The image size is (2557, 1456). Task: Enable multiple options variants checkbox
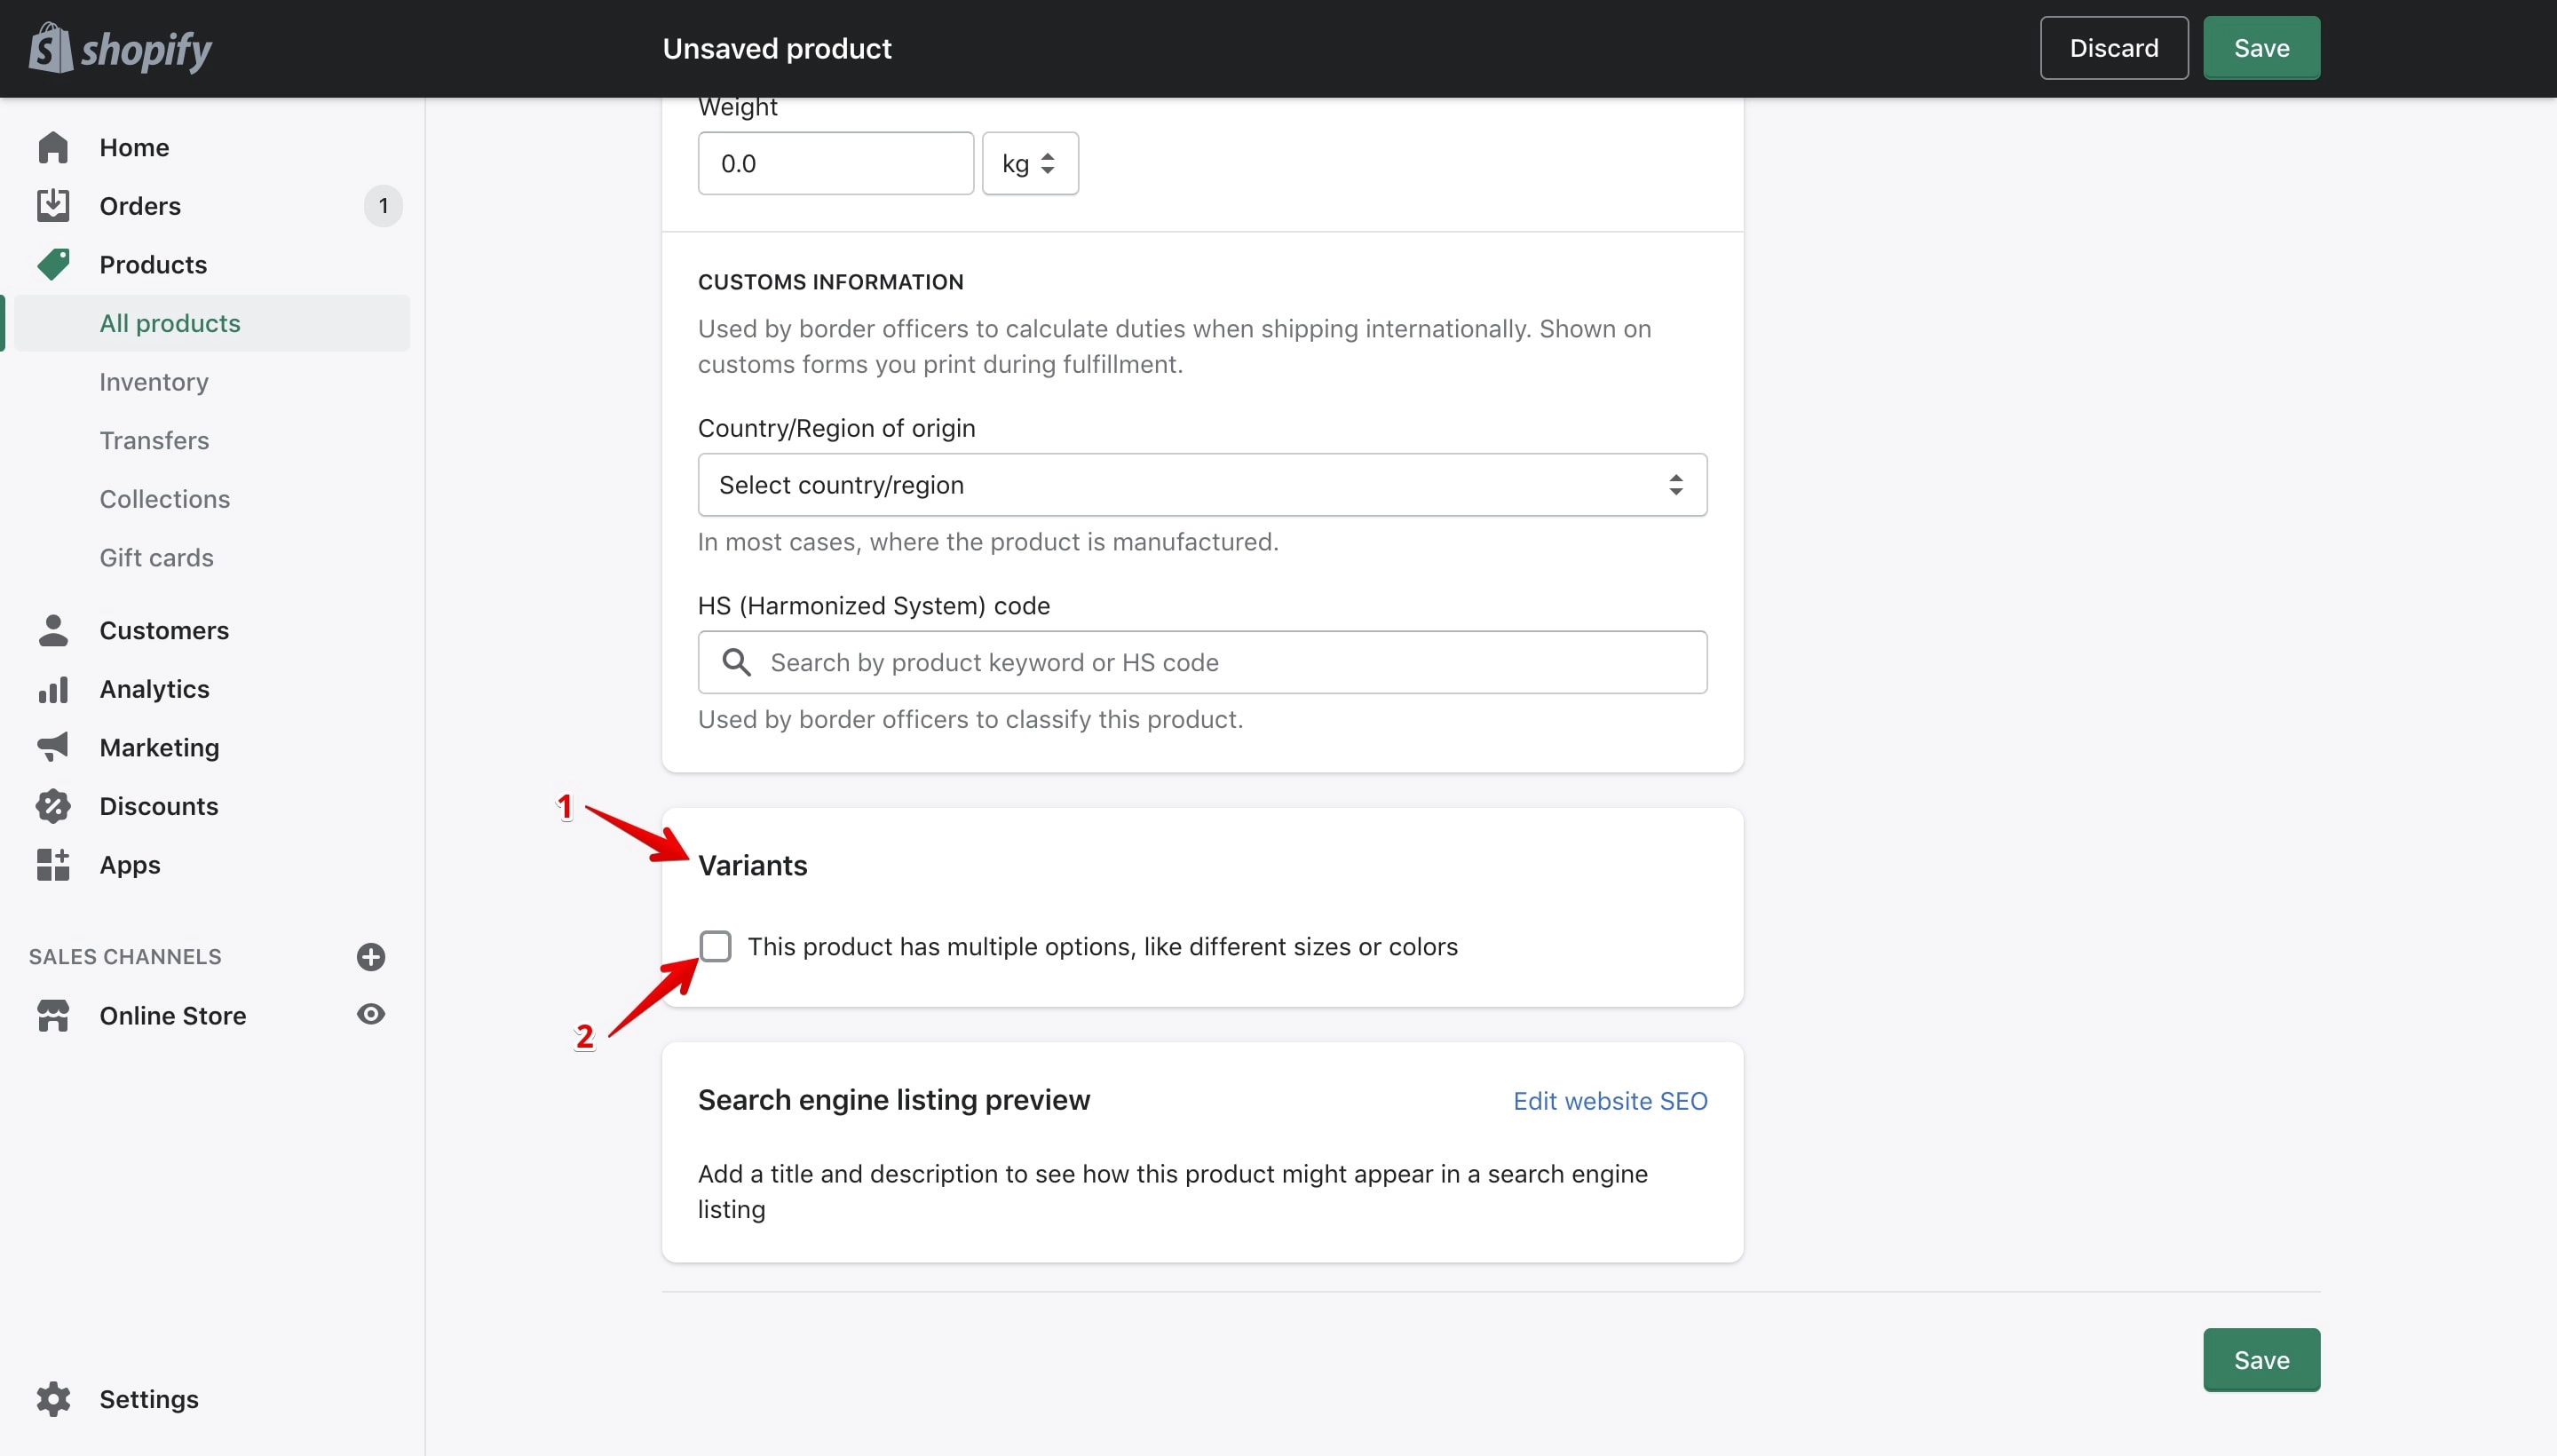coord(716,946)
